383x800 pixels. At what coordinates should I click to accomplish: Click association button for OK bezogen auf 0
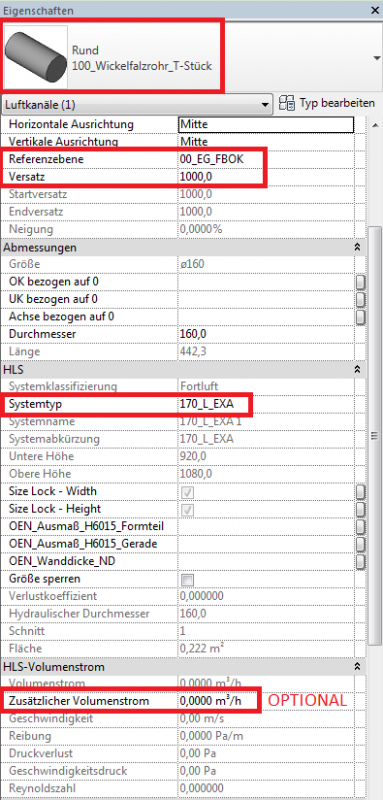click(x=361, y=282)
